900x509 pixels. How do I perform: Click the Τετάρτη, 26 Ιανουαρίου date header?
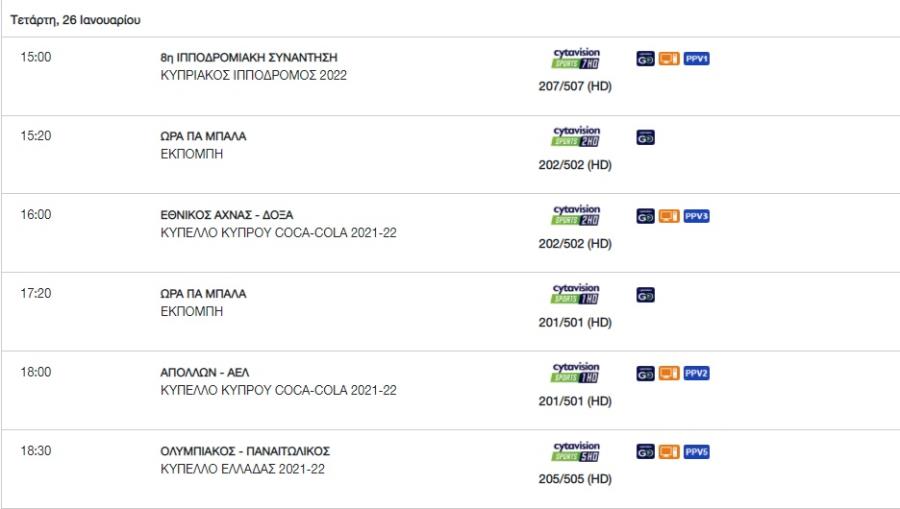75,20
